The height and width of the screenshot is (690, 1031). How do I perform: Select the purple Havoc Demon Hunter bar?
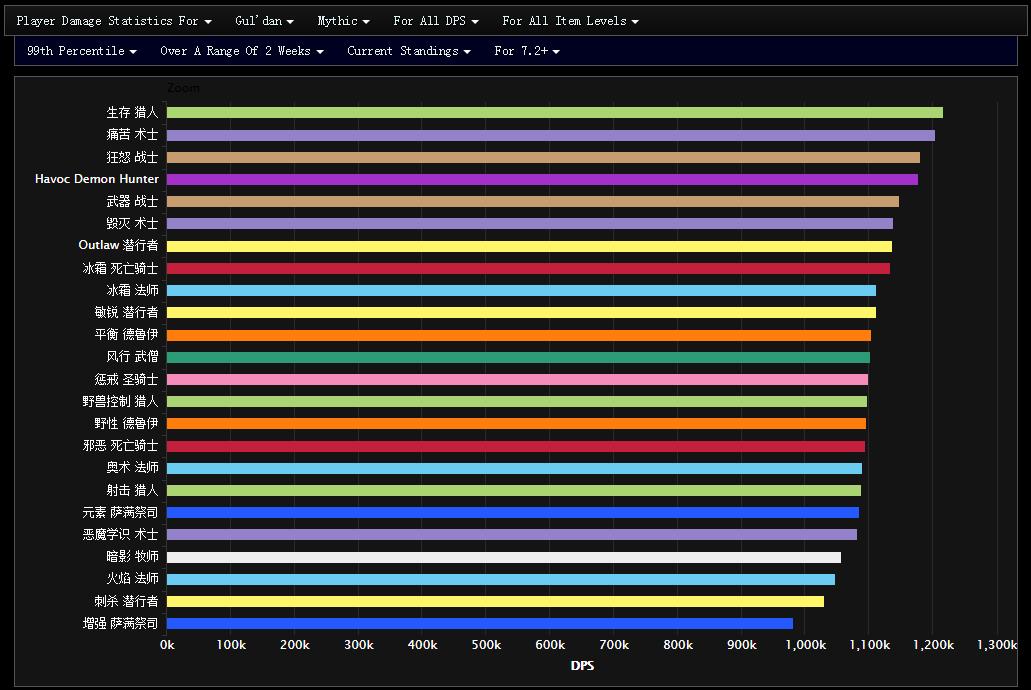coord(541,179)
